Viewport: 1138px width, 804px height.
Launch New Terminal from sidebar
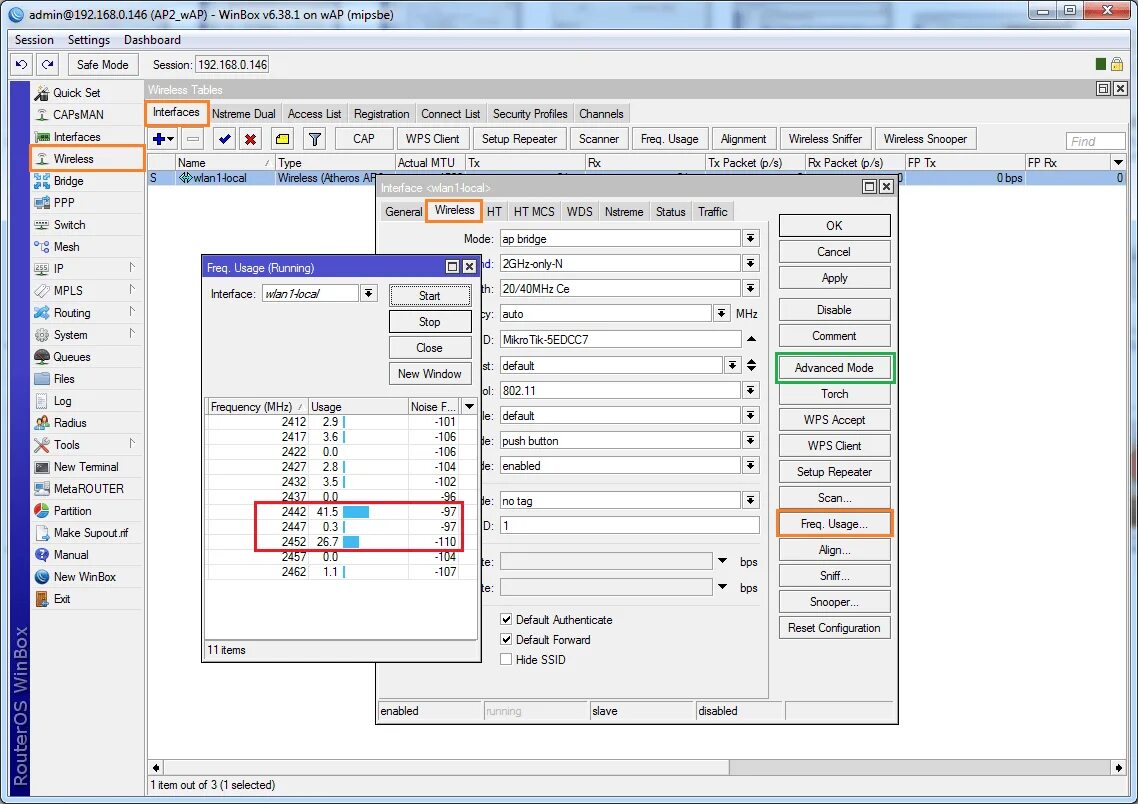pos(86,467)
